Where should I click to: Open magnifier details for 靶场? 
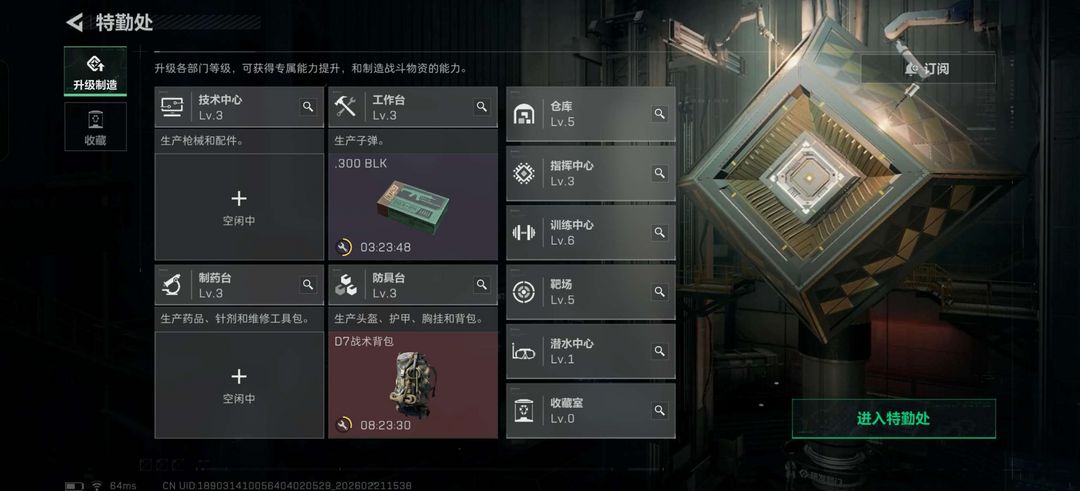[x=659, y=291]
